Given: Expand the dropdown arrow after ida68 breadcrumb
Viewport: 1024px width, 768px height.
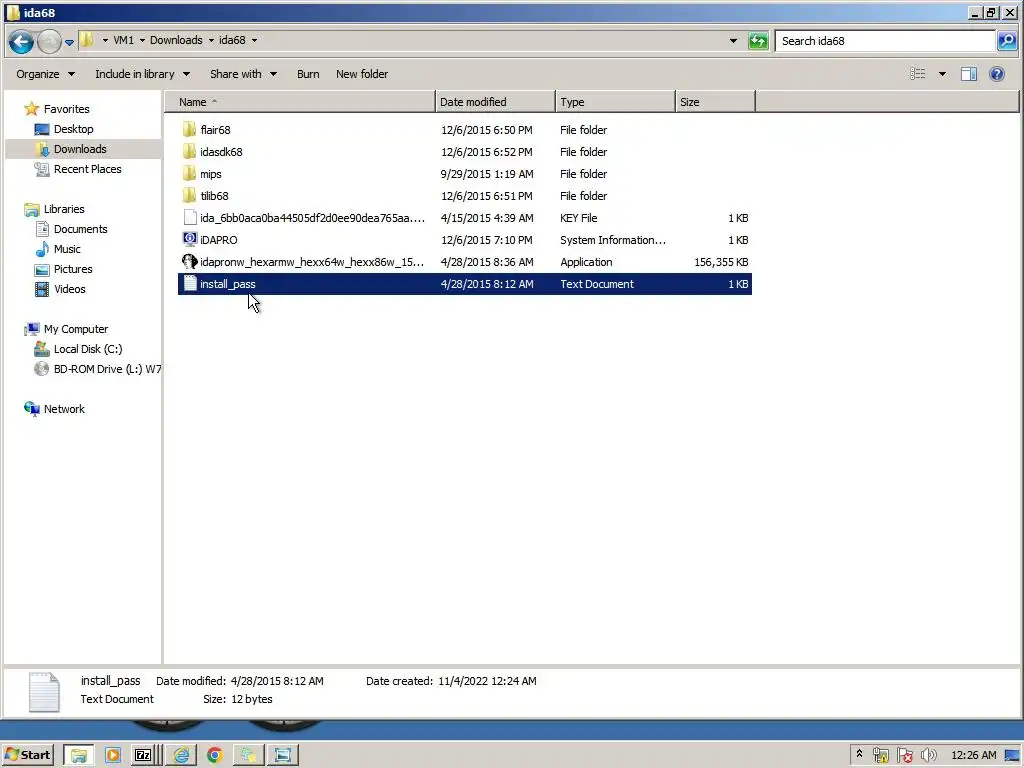Looking at the screenshot, I should [x=255, y=40].
